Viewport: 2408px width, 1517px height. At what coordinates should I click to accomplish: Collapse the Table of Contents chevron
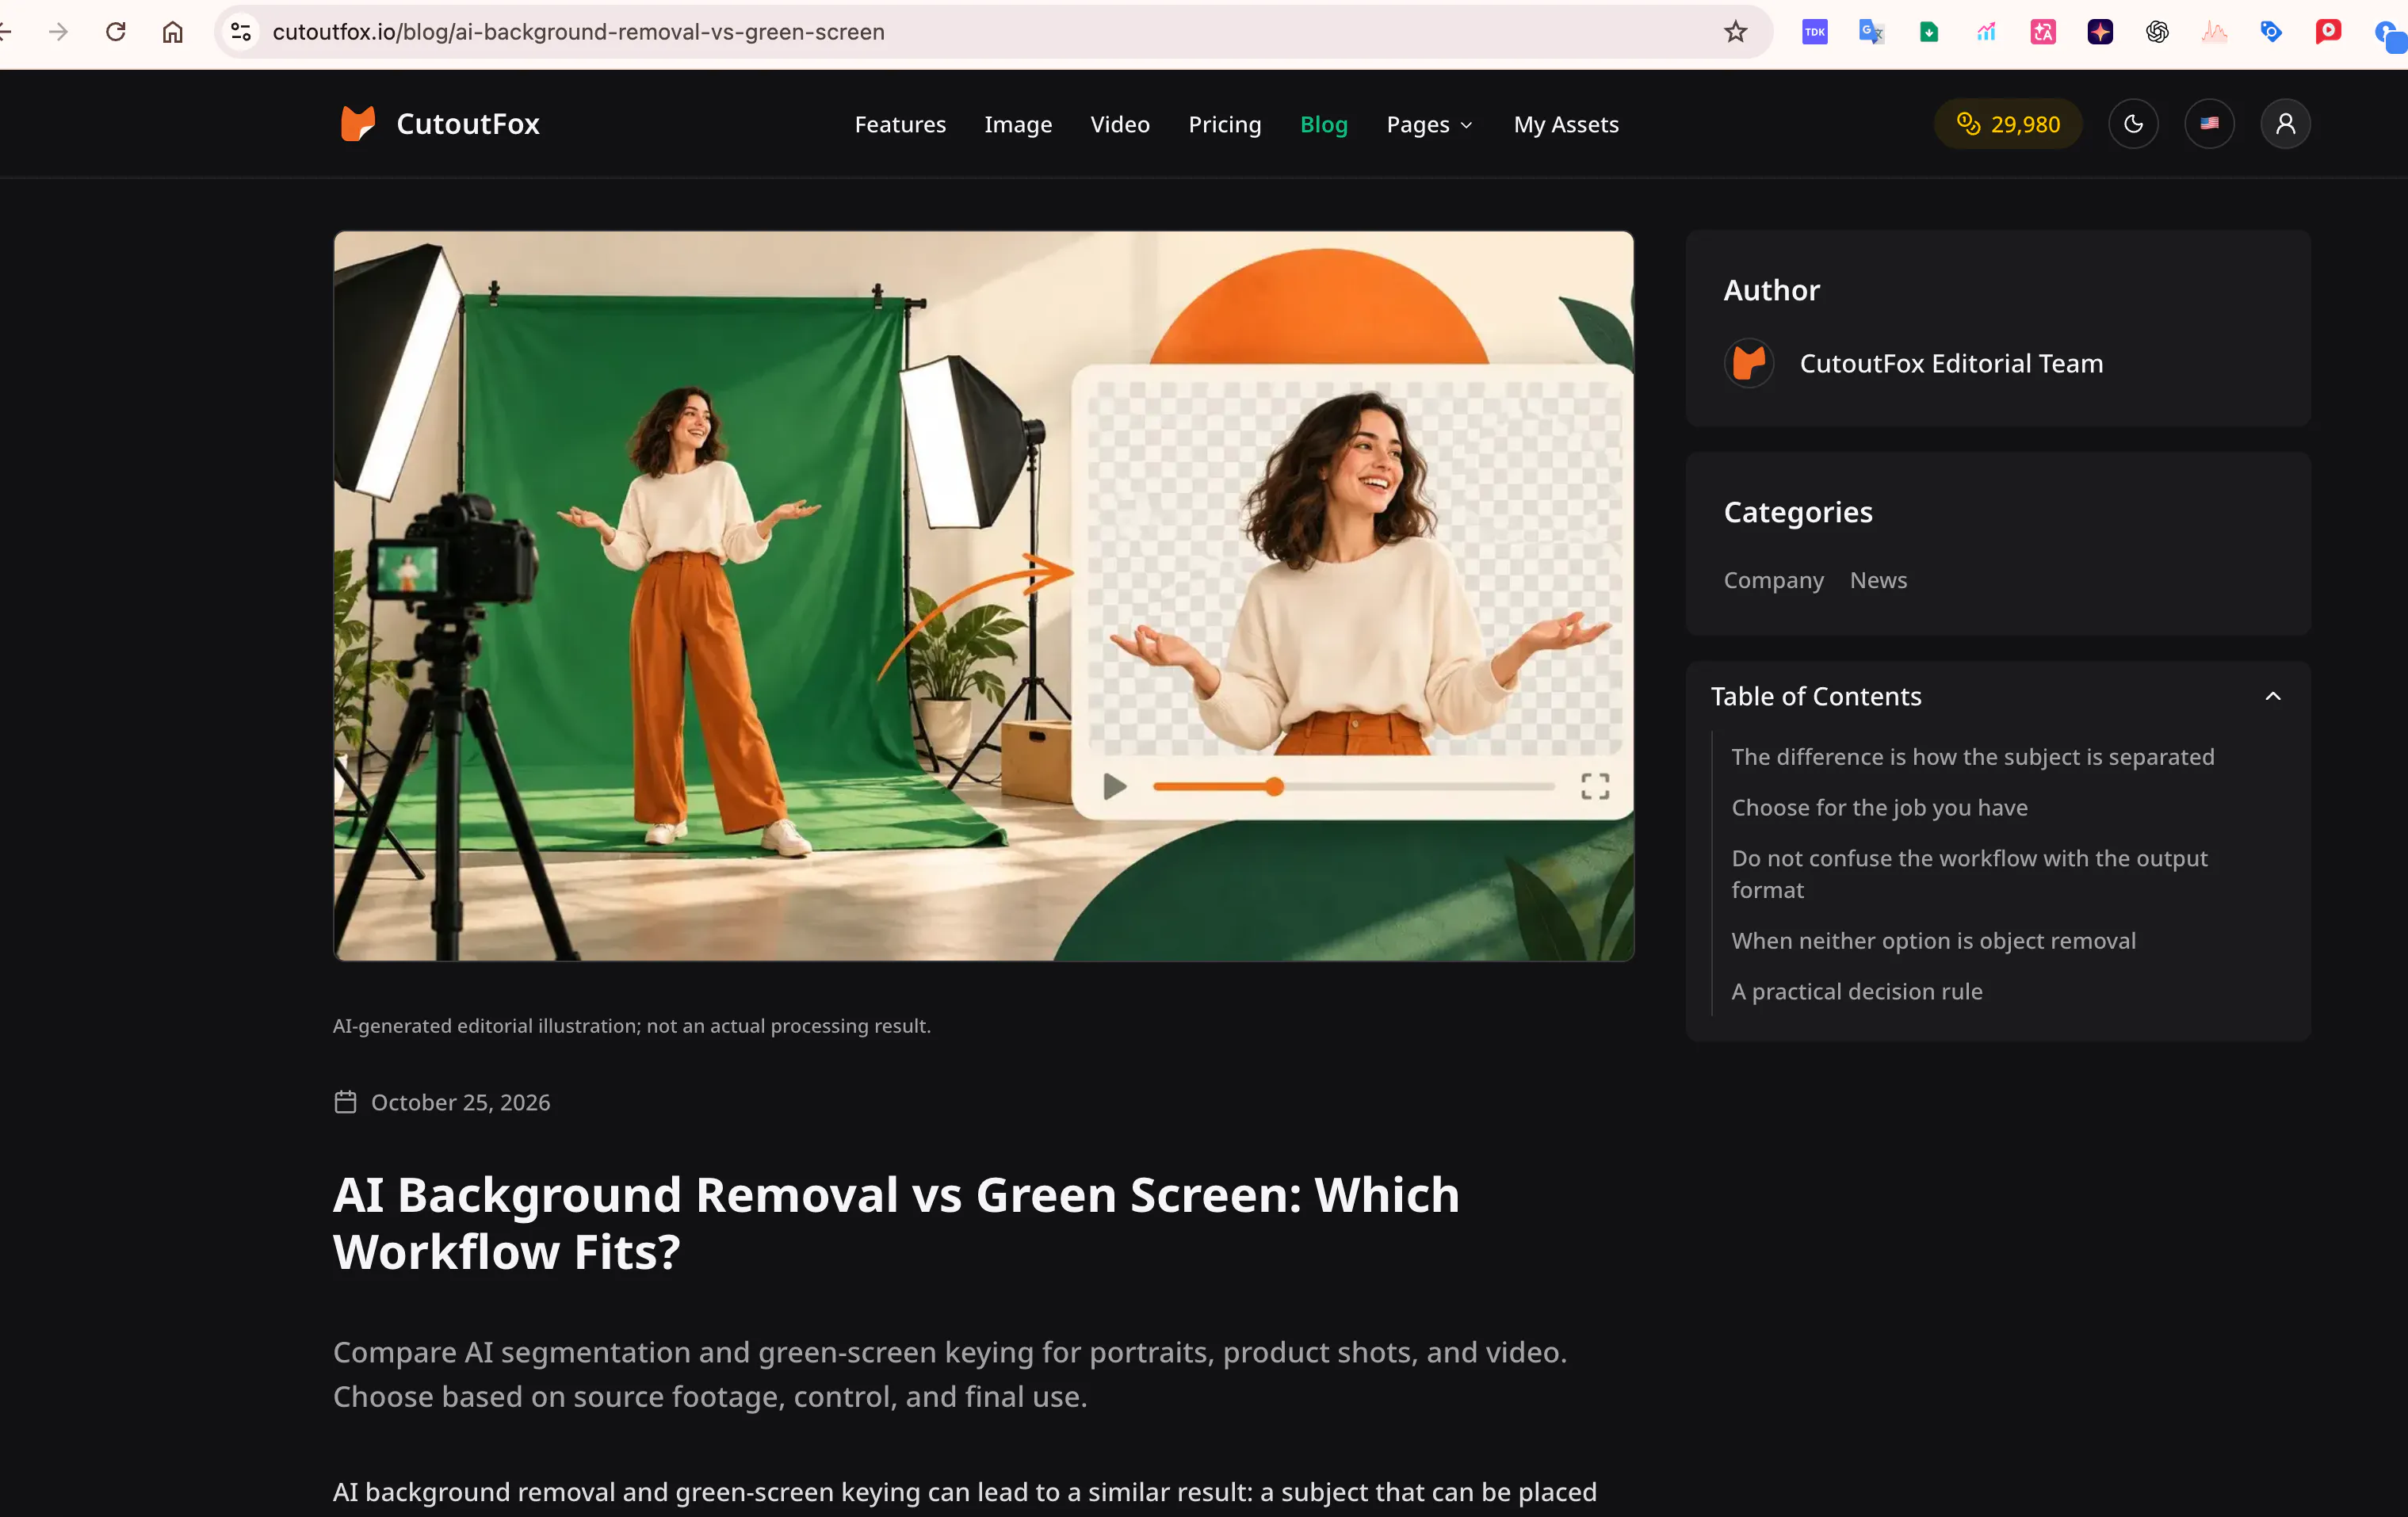2272,696
